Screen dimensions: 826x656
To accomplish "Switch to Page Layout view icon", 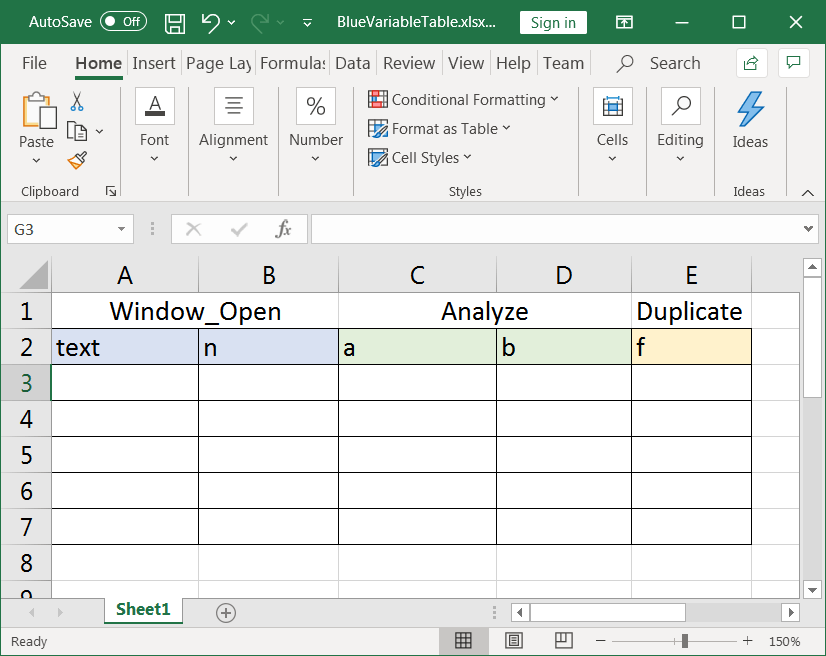I will coord(514,641).
